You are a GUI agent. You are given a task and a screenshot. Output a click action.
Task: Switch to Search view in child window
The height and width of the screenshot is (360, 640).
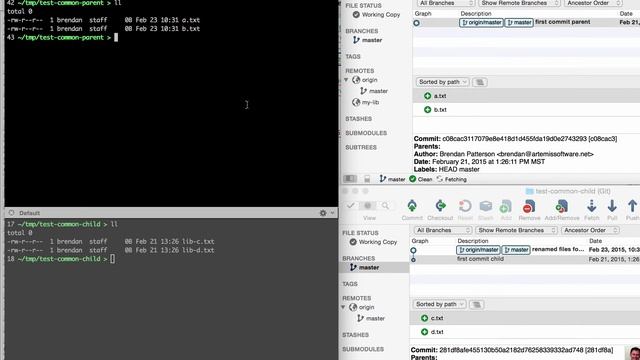(x=385, y=206)
